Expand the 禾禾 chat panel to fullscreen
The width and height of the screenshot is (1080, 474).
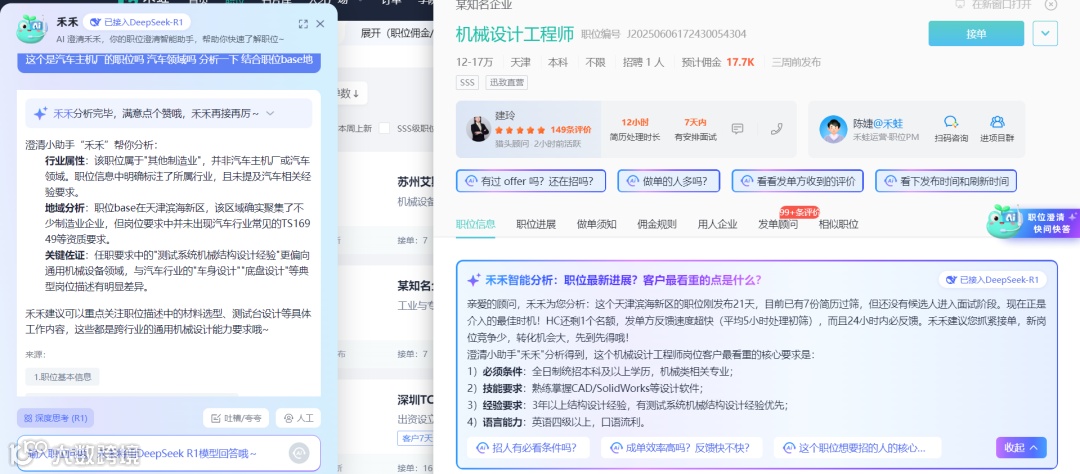[303, 23]
